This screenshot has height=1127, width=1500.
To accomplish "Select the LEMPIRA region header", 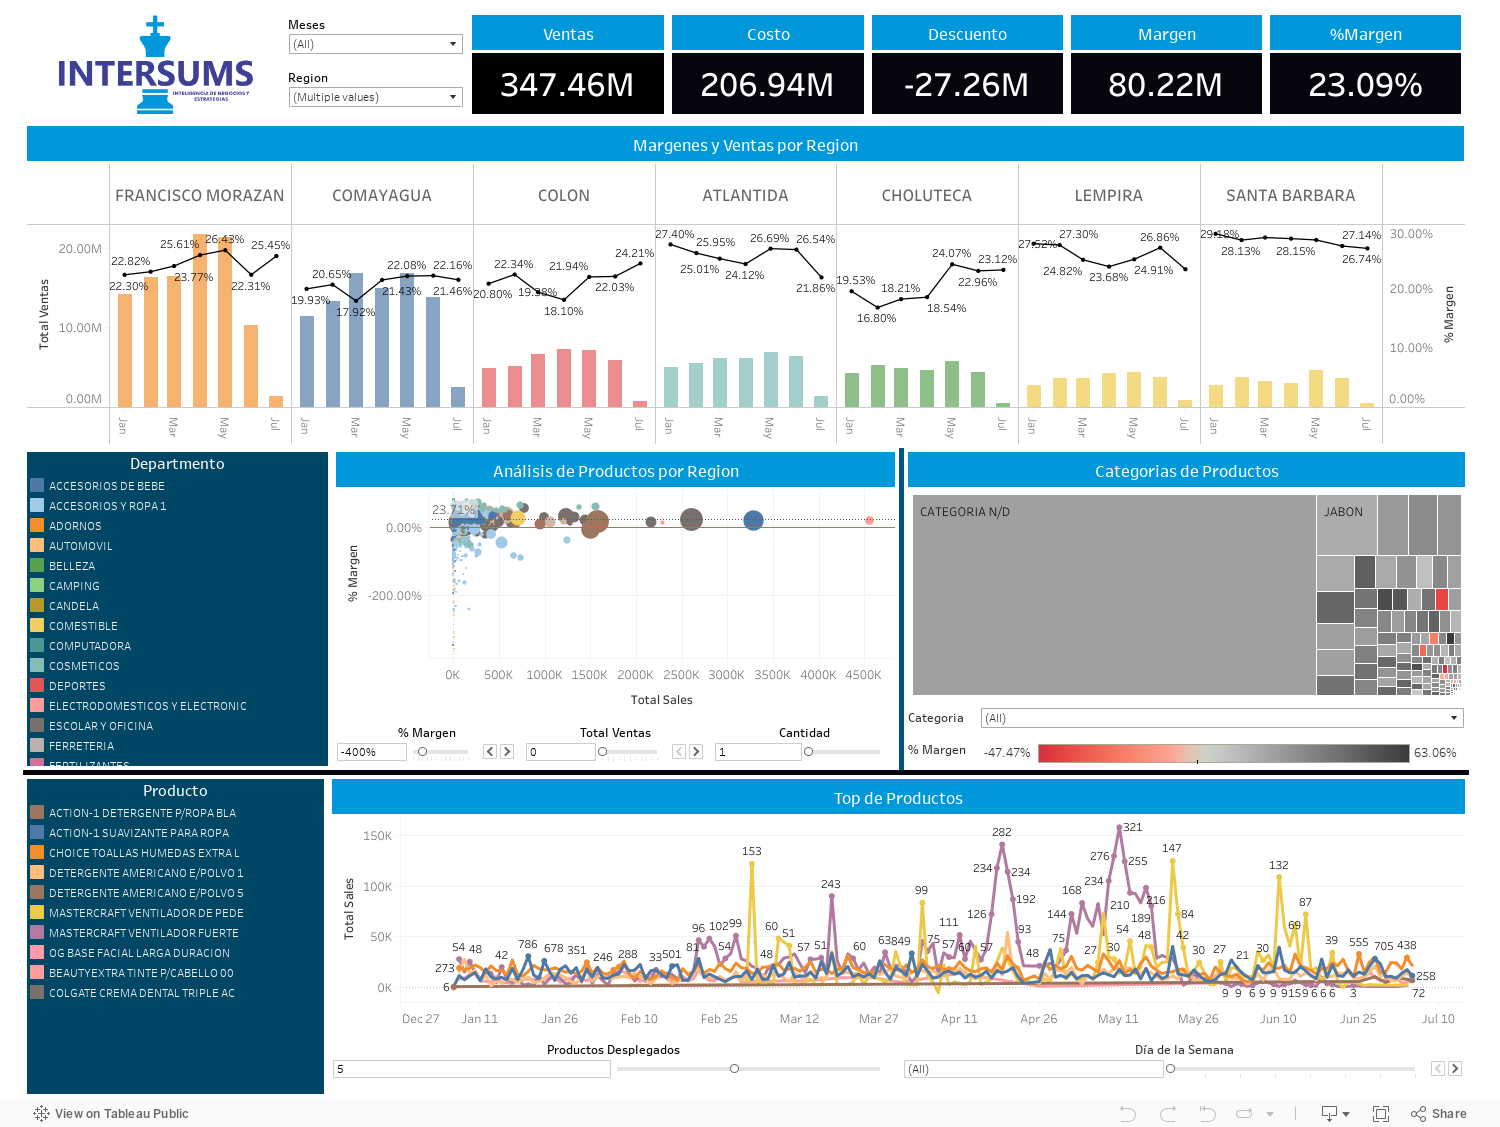I will pyautogui.click(x=1109, y=195).
